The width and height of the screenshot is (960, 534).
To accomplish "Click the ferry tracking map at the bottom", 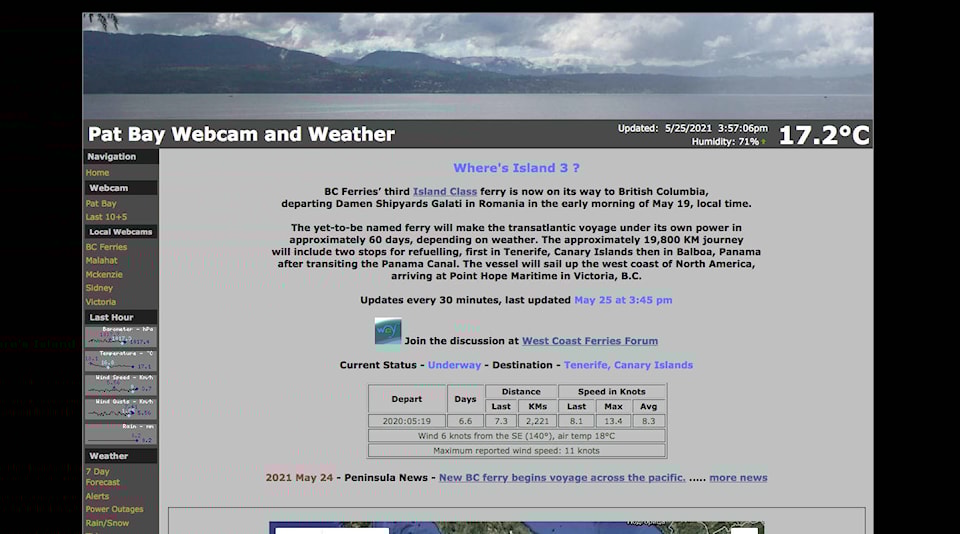I will point(517,527).
